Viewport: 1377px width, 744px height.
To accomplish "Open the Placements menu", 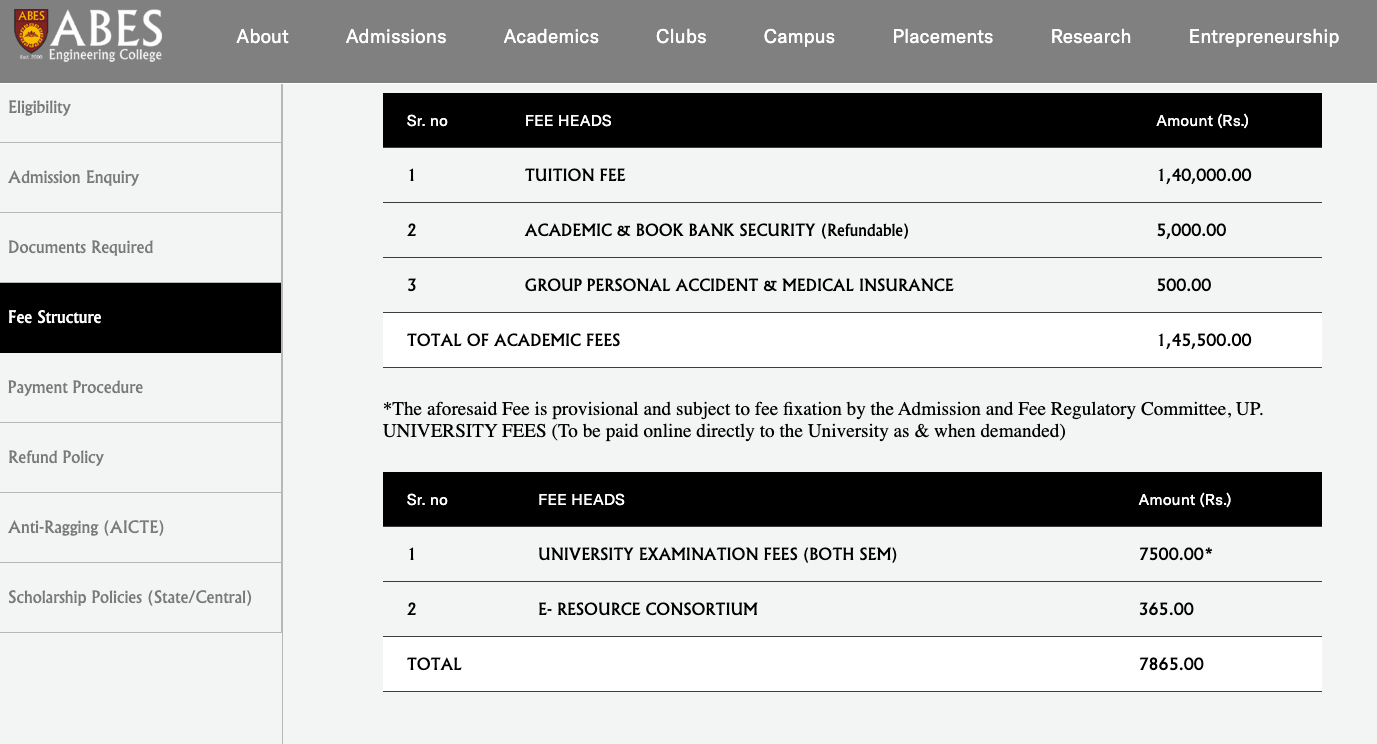I will pyautogui.click(x=941, y=36).
